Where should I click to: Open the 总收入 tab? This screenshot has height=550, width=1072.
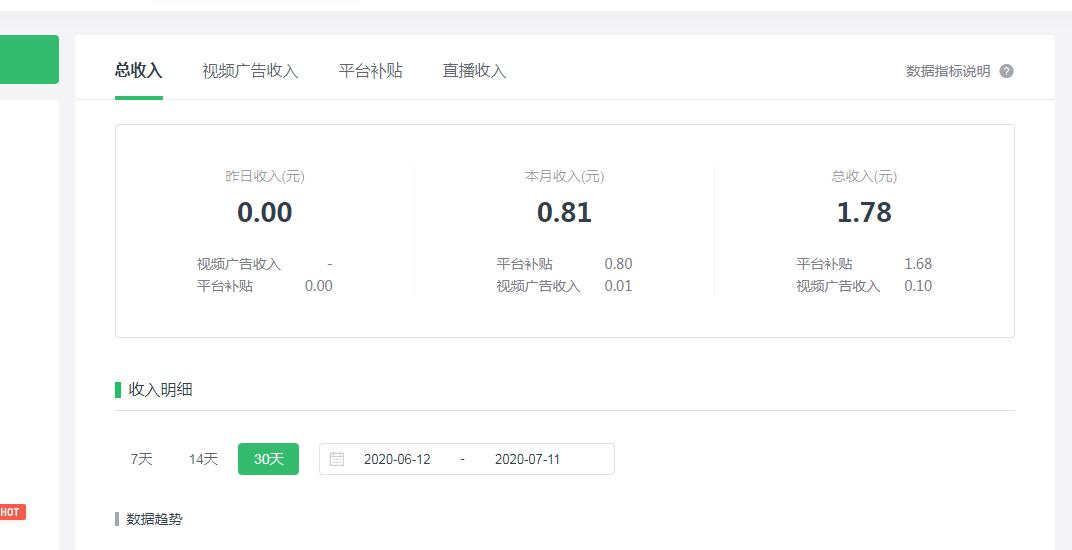pos(139,70)
